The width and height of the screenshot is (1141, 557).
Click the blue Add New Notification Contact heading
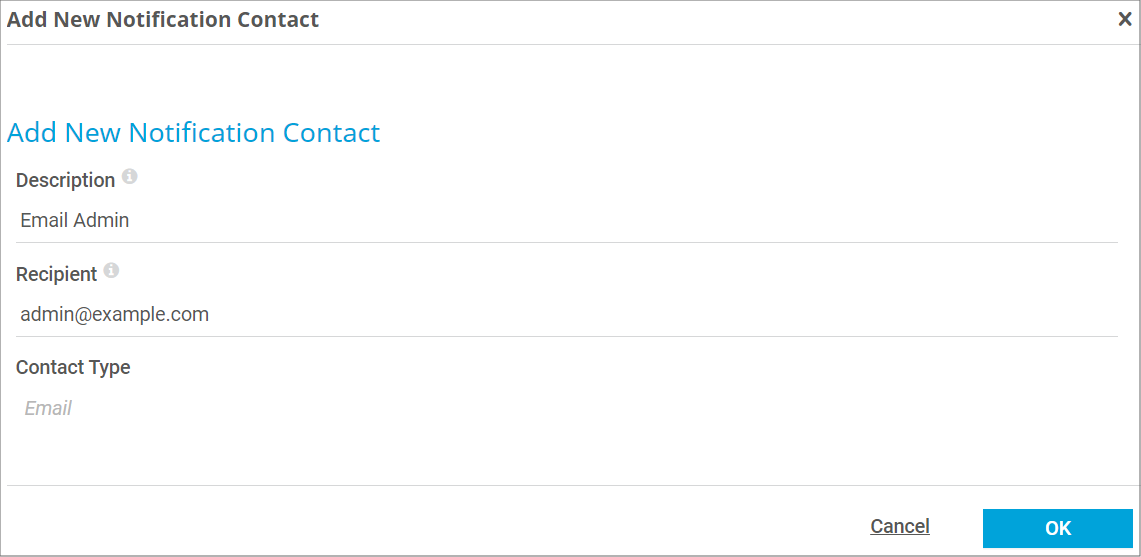[194, 133]
